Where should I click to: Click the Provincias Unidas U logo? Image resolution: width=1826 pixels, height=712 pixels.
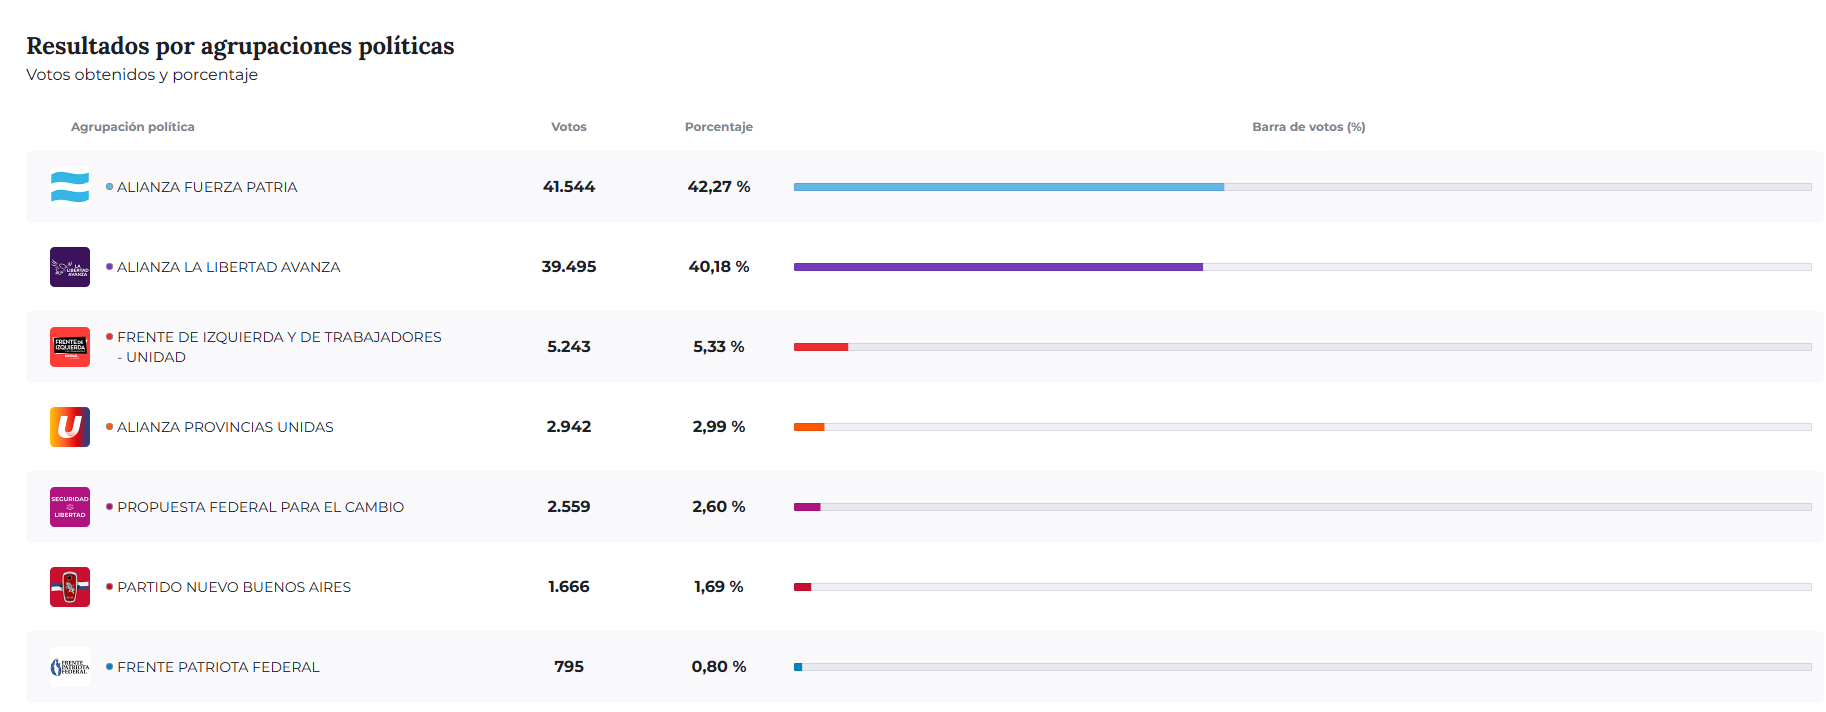coord(70,427)
